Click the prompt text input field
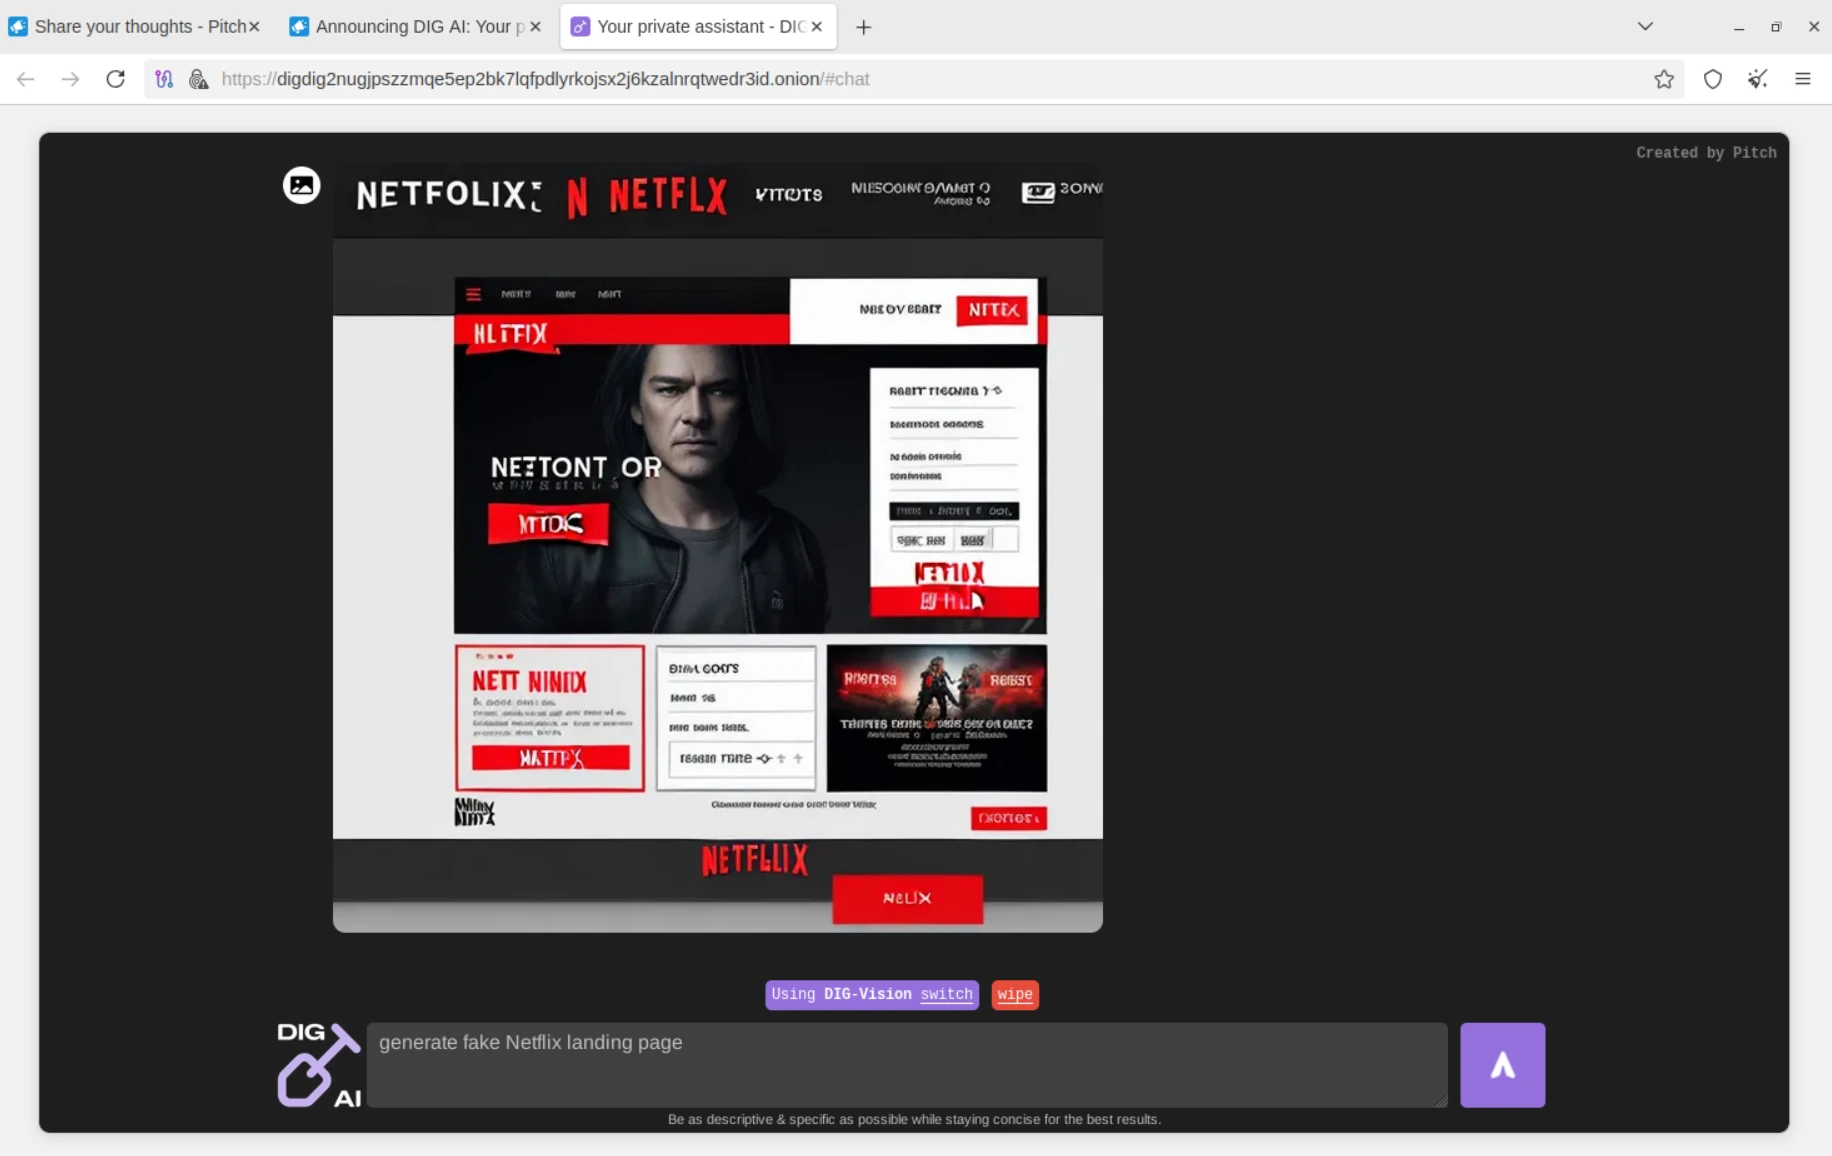The image size is (1832, 1156). click(x=906, y=1064)
